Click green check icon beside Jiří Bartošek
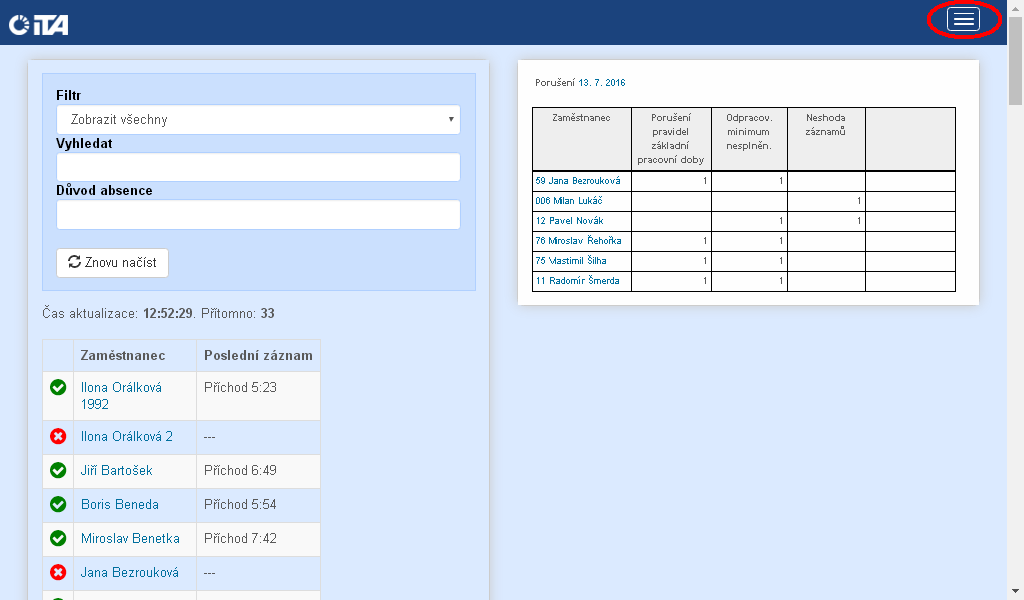Screen dimensions: 1024x600 tap(58, 471)
